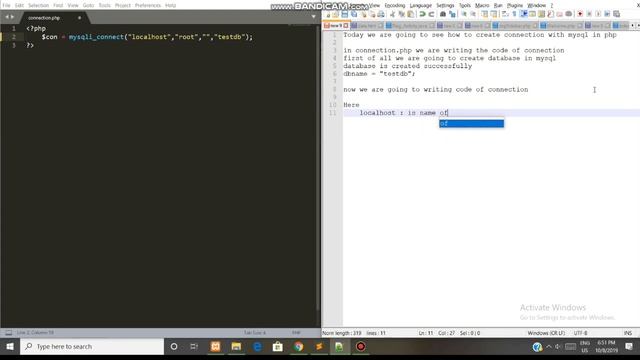Open Sublime Text tab list dropdown arrow

(x=313, y=17)
